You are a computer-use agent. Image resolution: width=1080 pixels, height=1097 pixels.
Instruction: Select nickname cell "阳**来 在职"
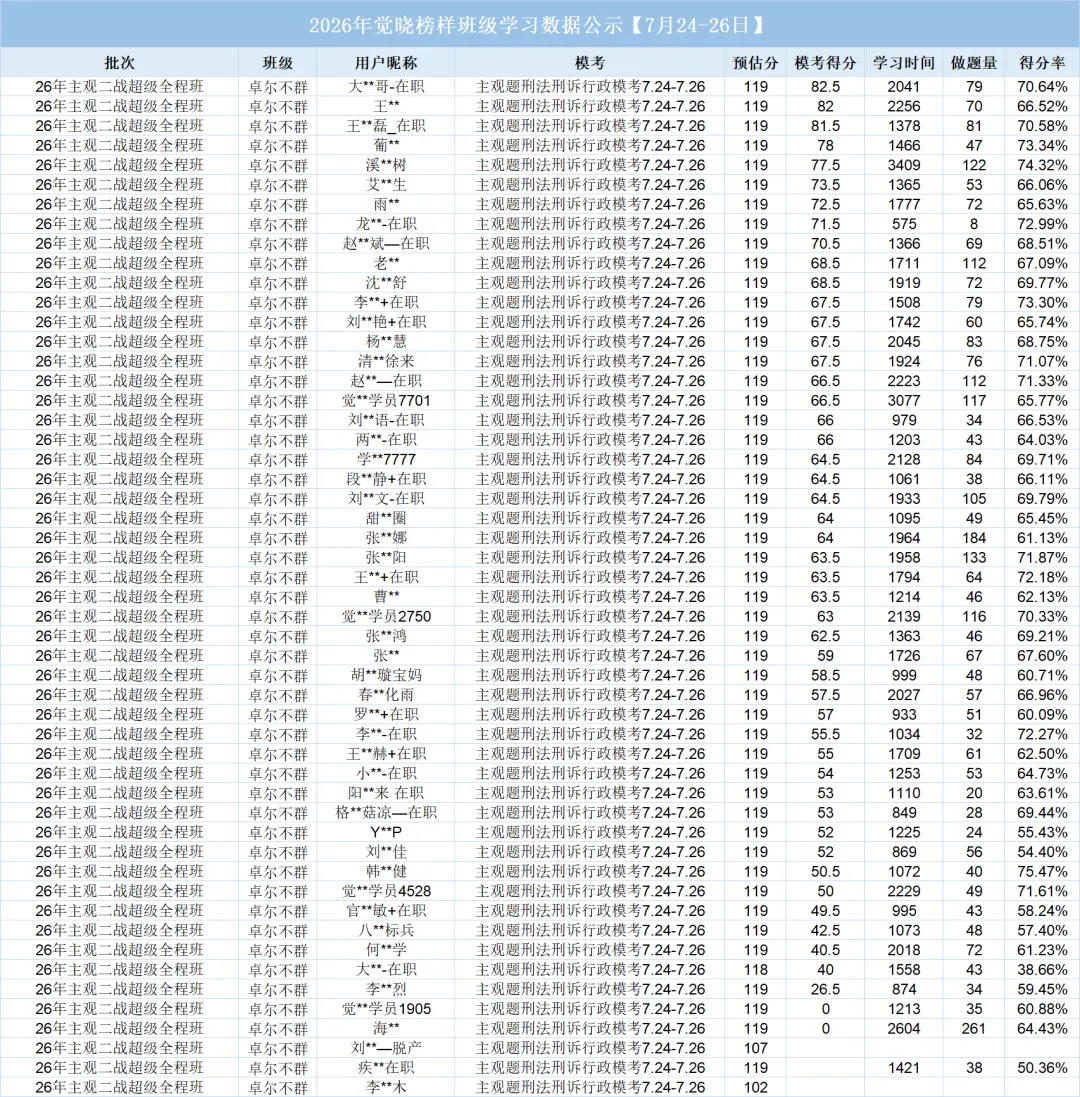386,793
